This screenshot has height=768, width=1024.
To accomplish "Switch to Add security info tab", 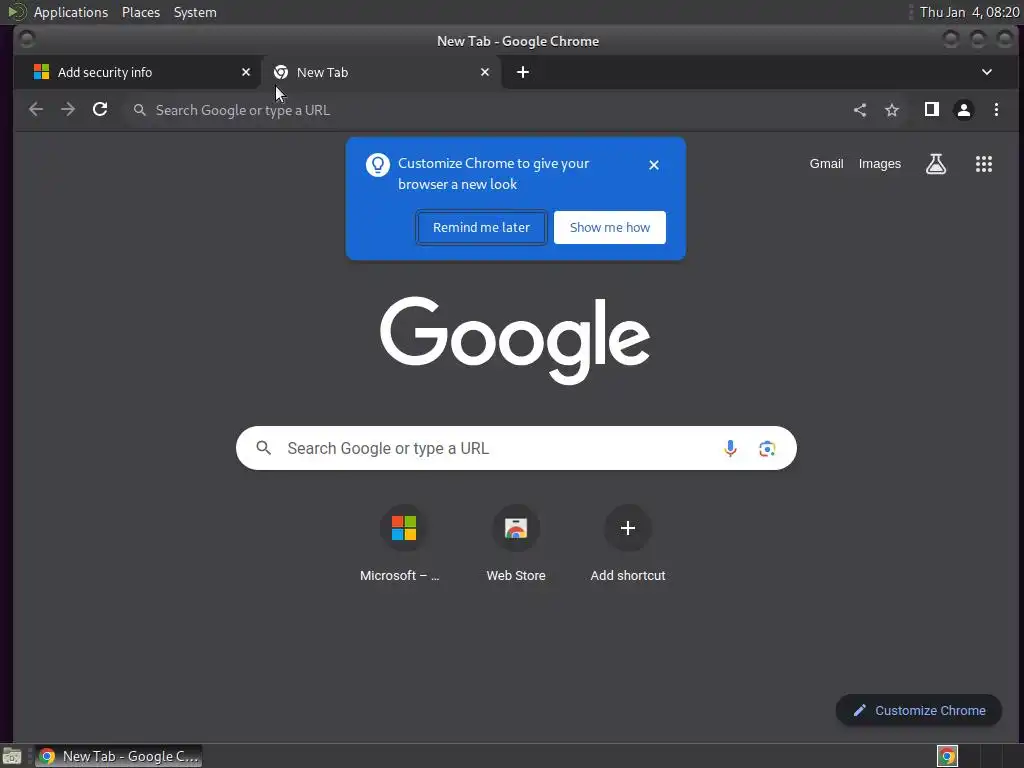I will tap(138, 72).
